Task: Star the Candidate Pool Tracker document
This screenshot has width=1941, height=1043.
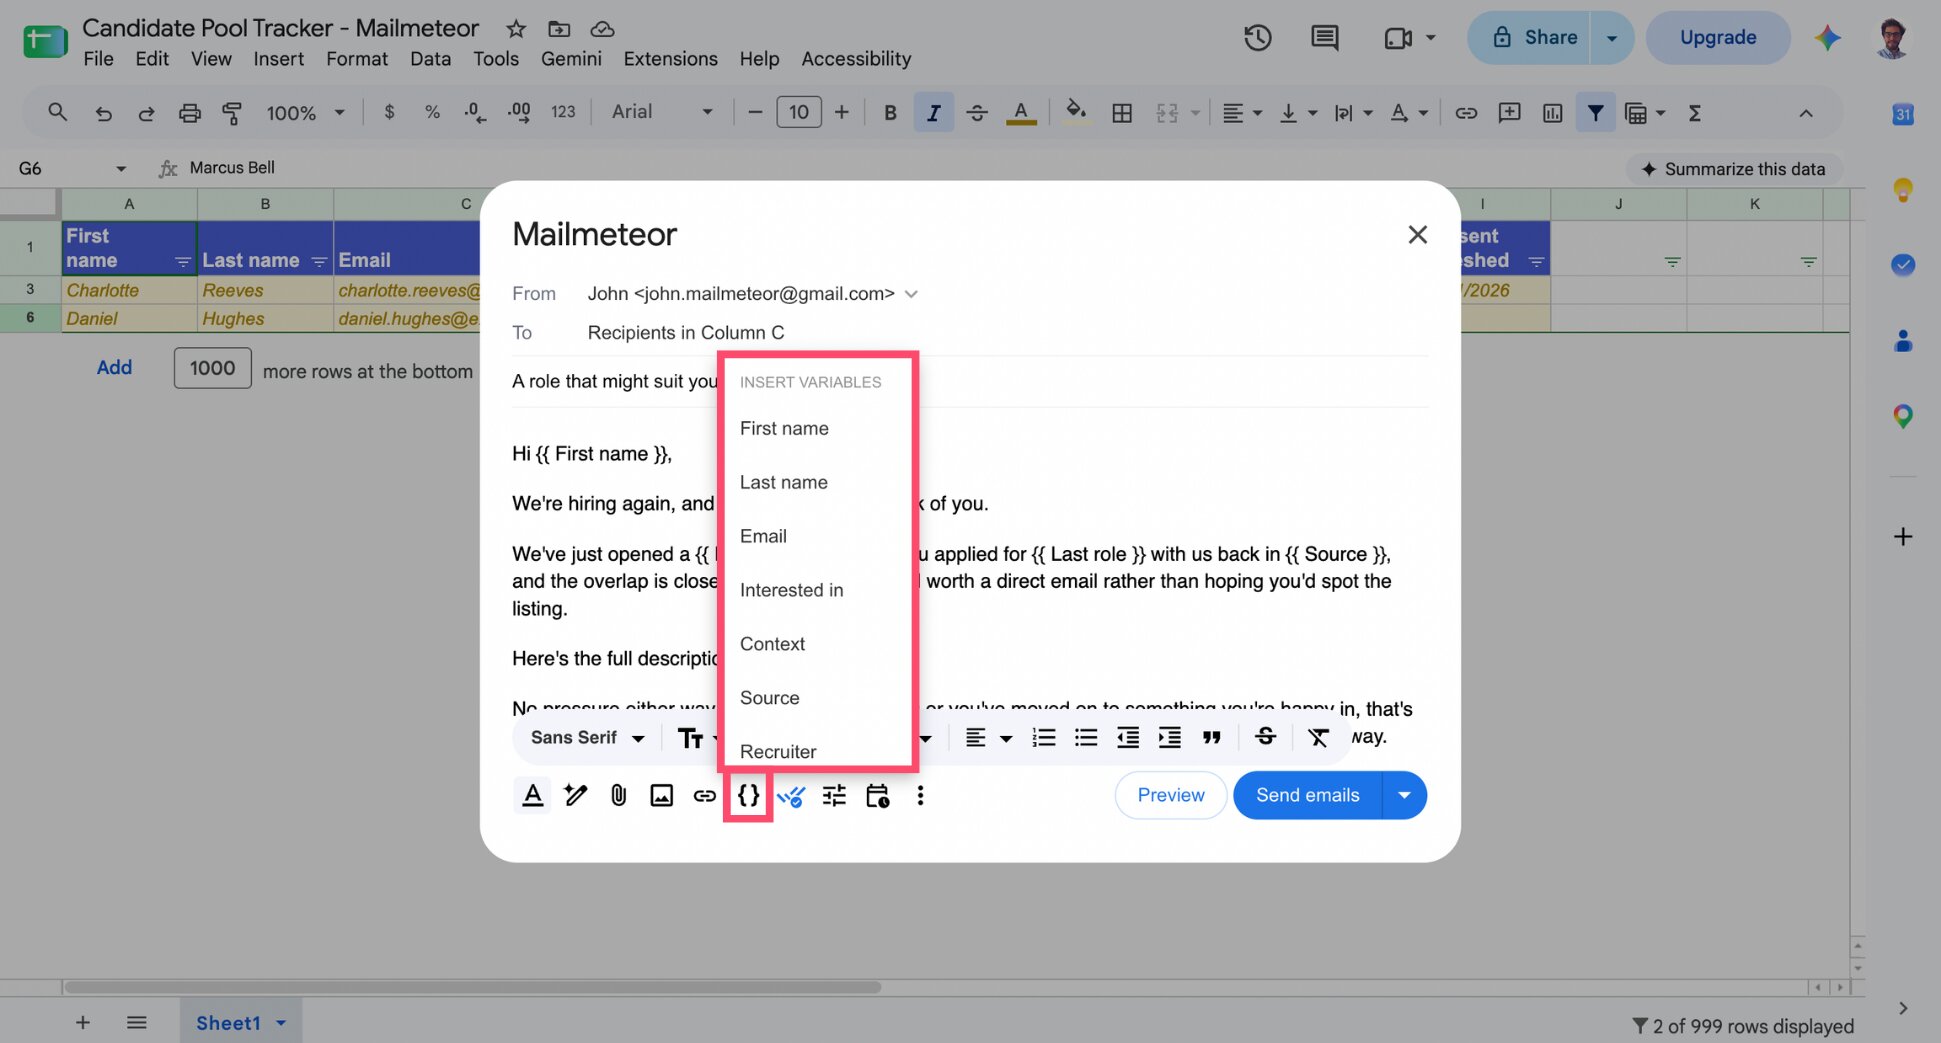Action: pyautogui.click(x=516, y=28)
